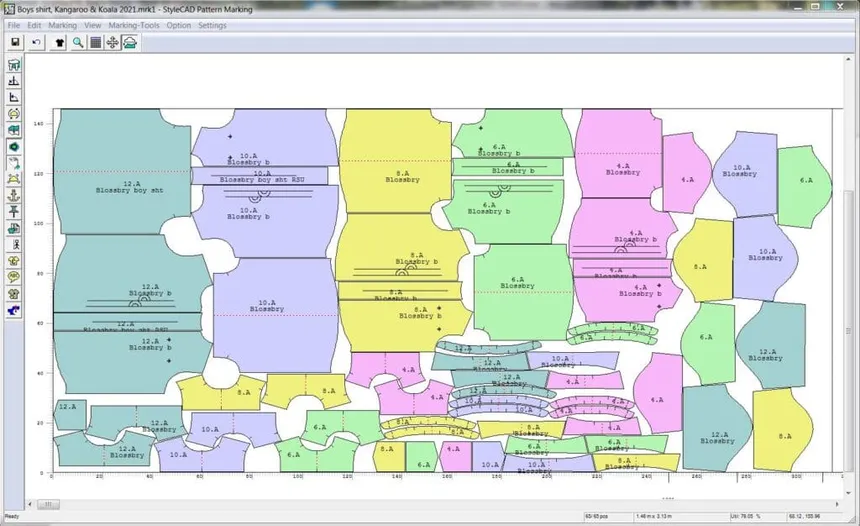The width and height of the screenshot is (860, 526).
Task: Open the Option menu
Action: (179, 25)
